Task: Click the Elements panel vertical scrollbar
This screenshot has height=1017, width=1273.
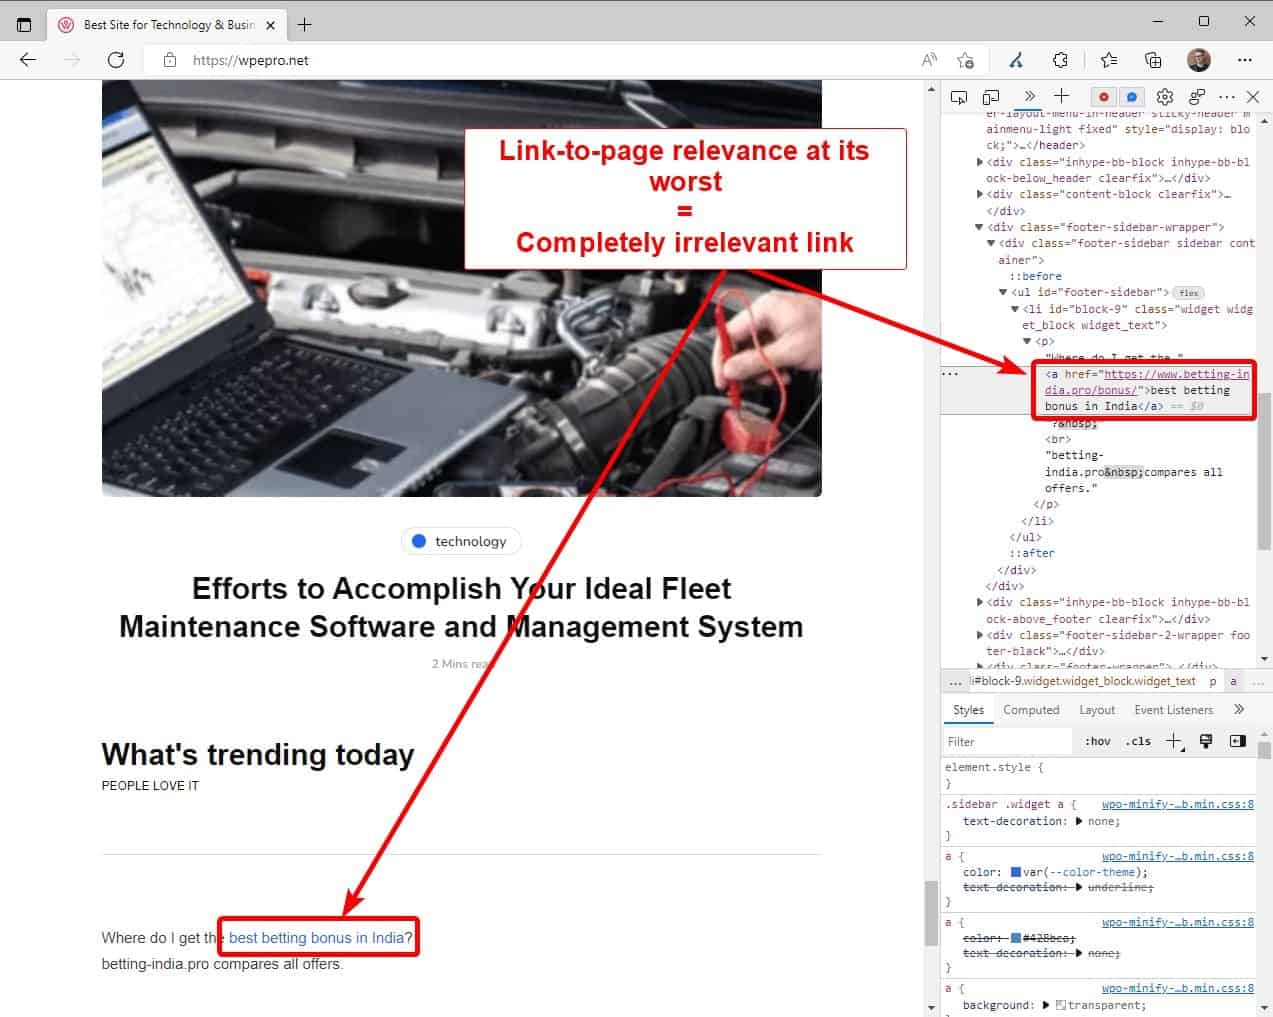Action: point(1264,470)
